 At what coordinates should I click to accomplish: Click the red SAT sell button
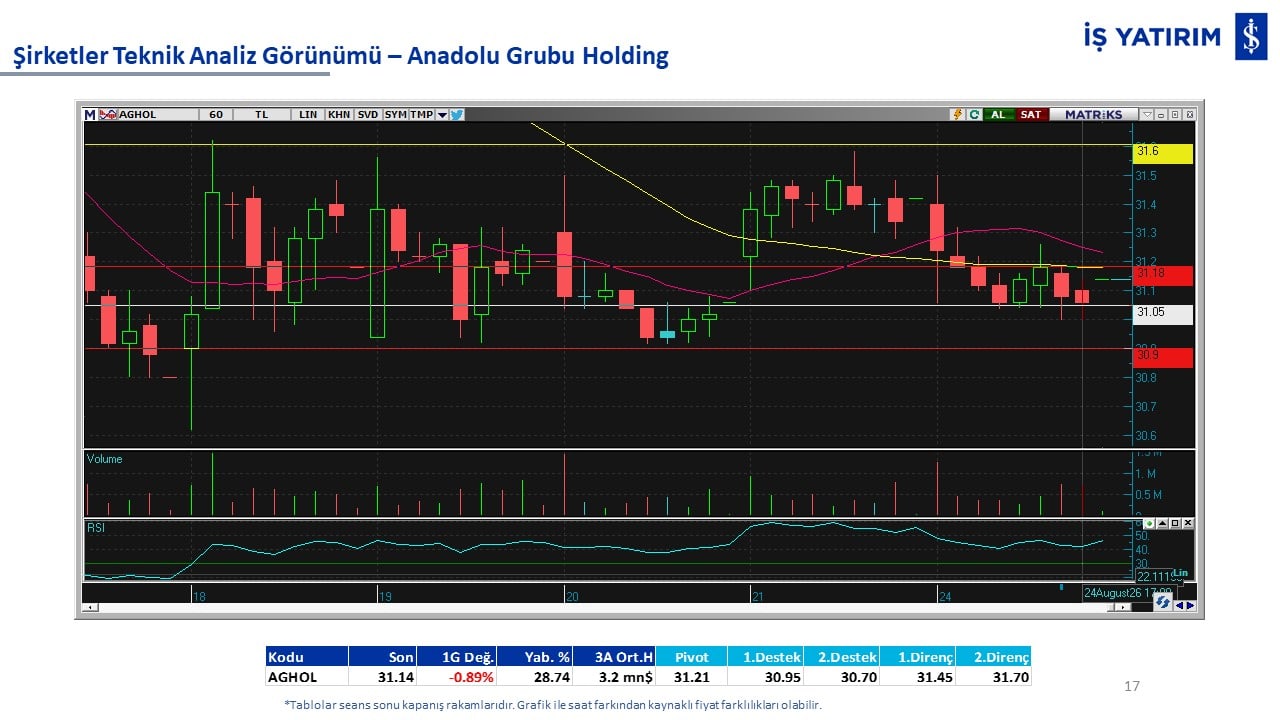(1030, 114)
